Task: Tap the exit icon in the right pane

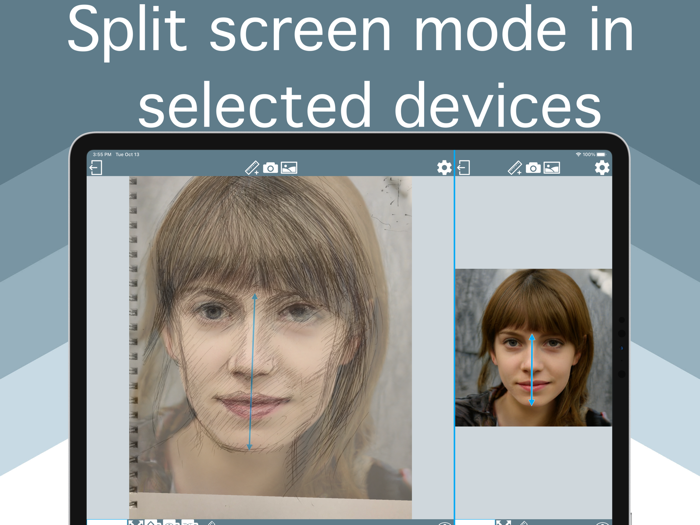Action: pos(464,168)
